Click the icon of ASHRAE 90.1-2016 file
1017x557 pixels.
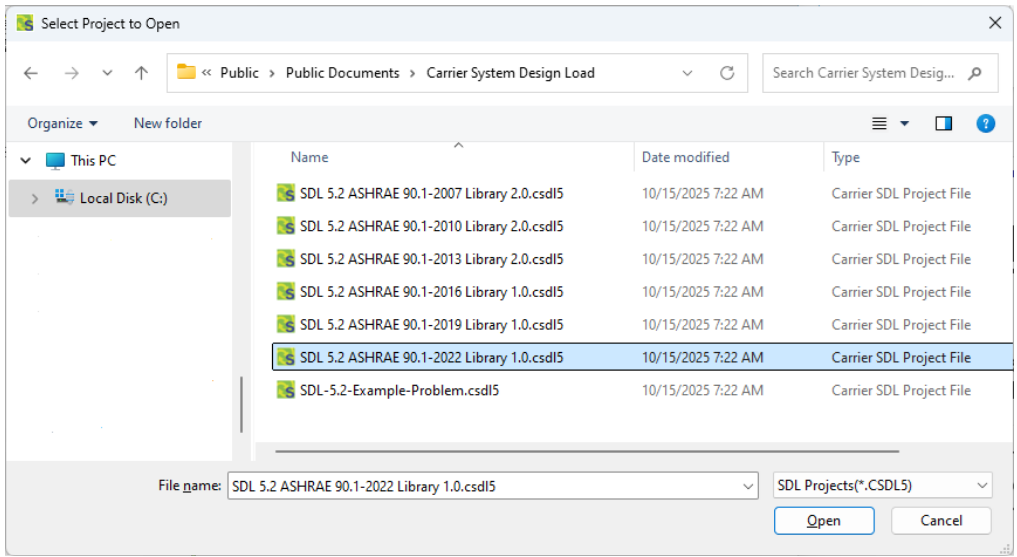coord(285,292)
